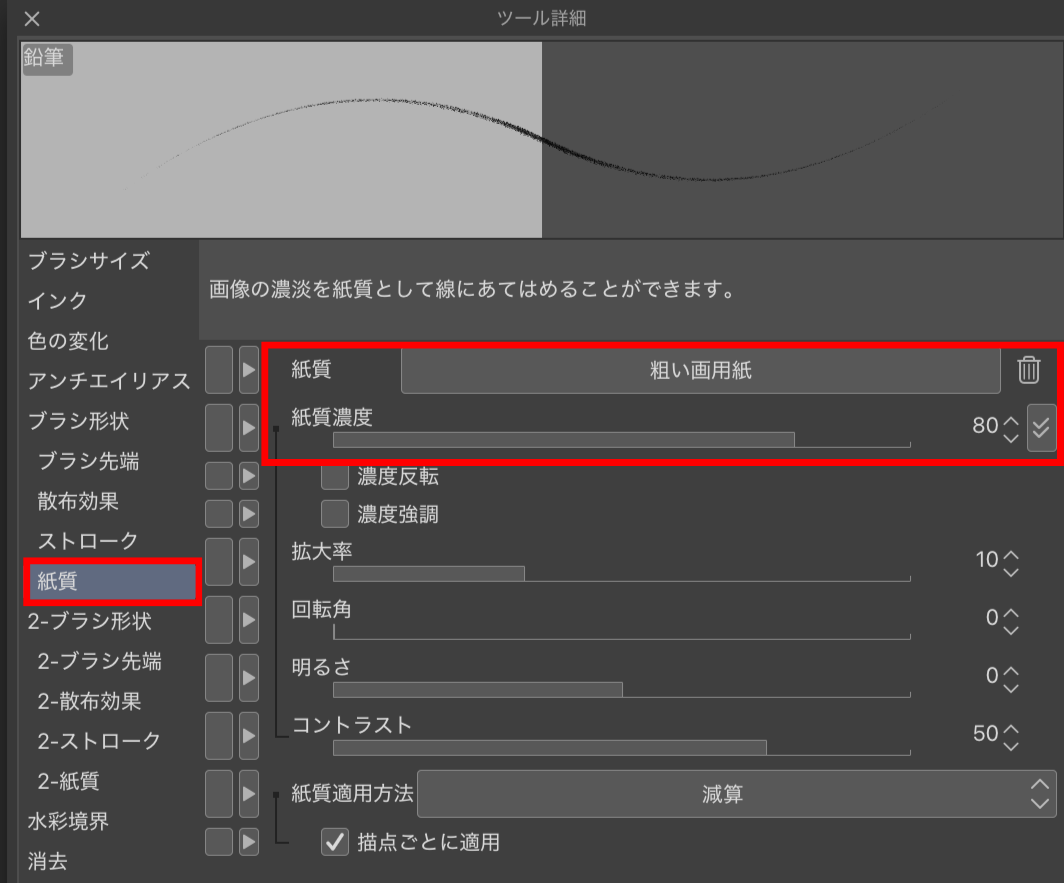Select the 2-ブラシ形状 category
The height and width of the screenshot is (883, 1064).
click(90, 621)
